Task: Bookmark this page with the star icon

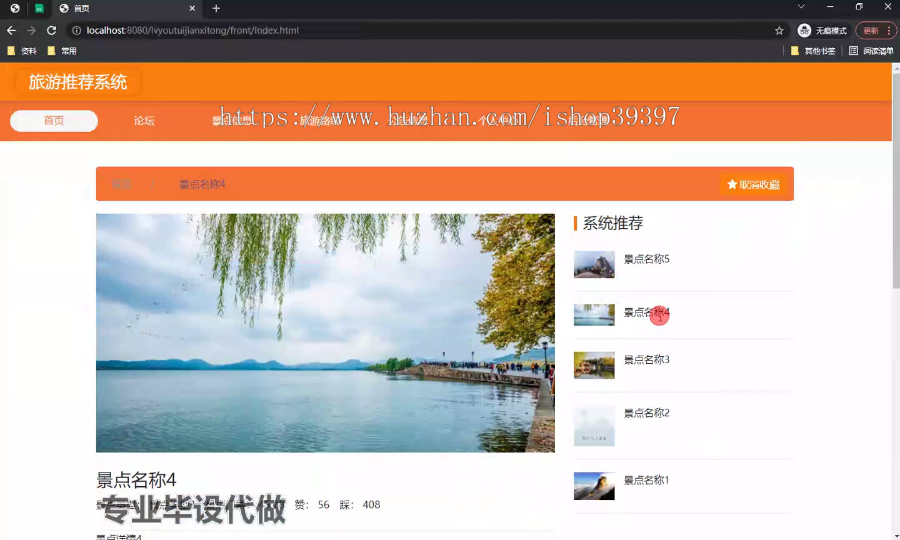Action: tap(779, 30)
